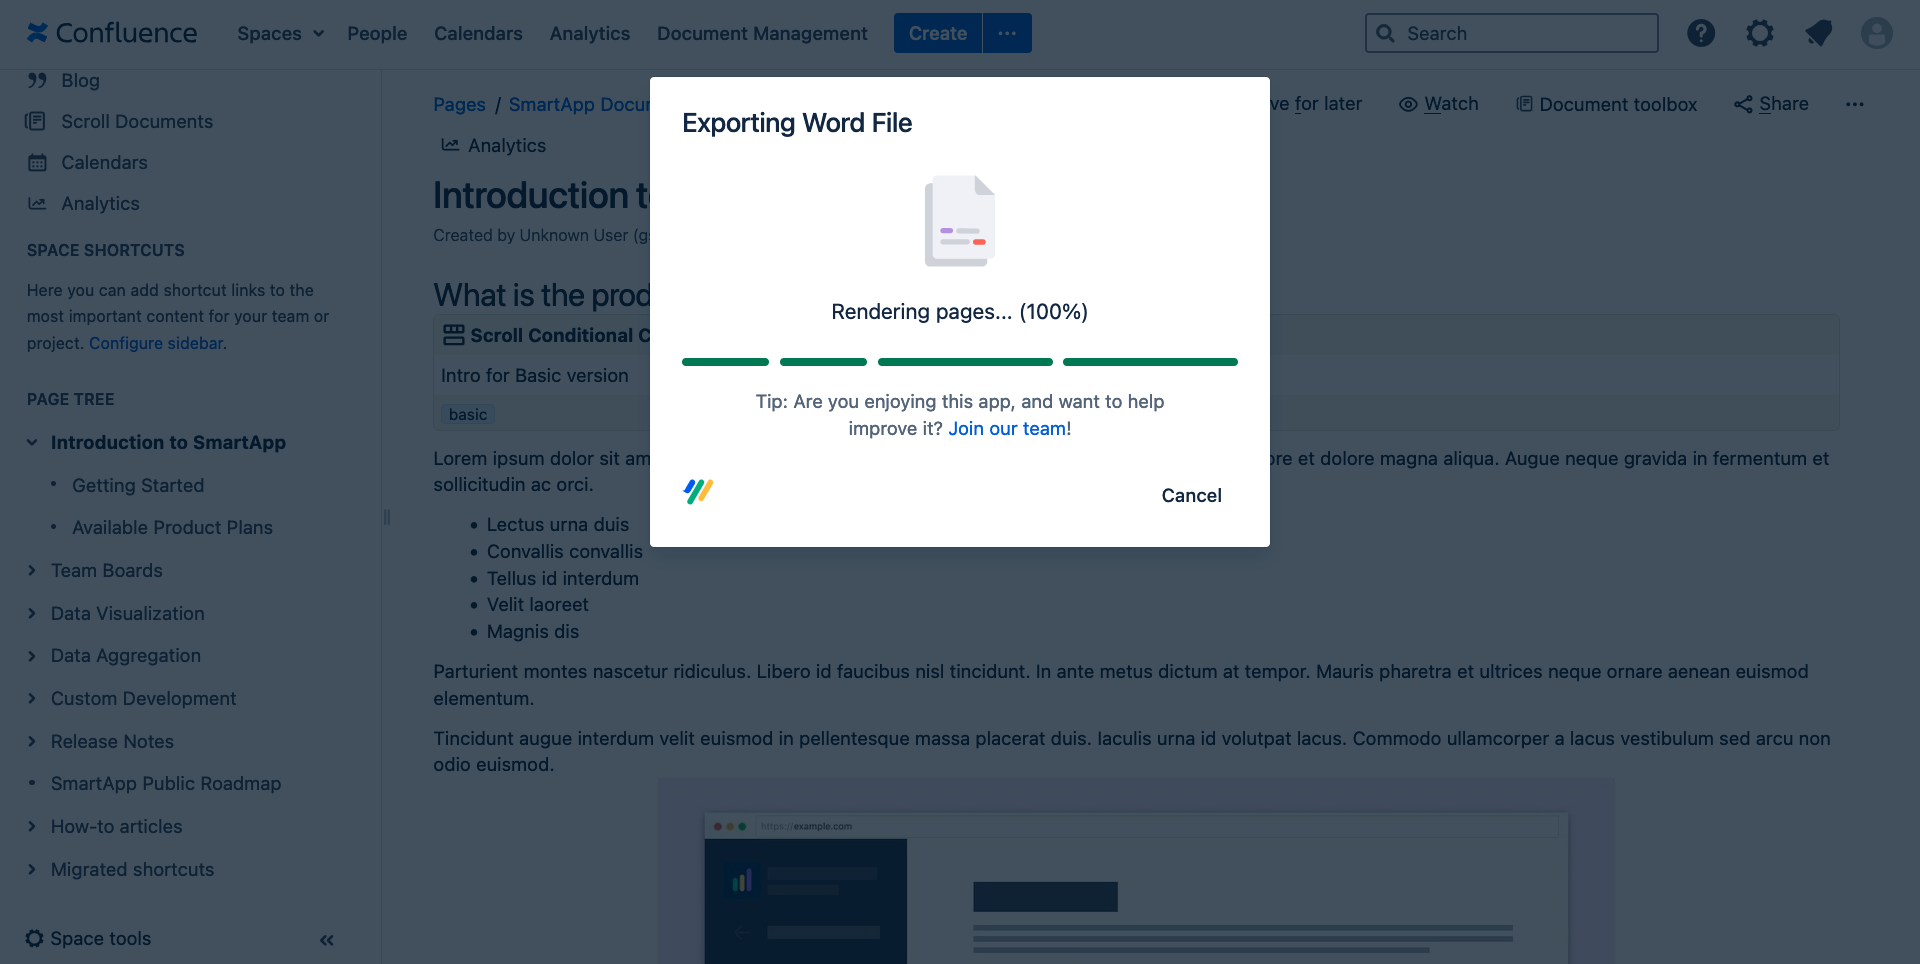Open the user profile avatar
Image resolution: width=1920 pixels, height=964 pixels.
(x=1876, y=33)
